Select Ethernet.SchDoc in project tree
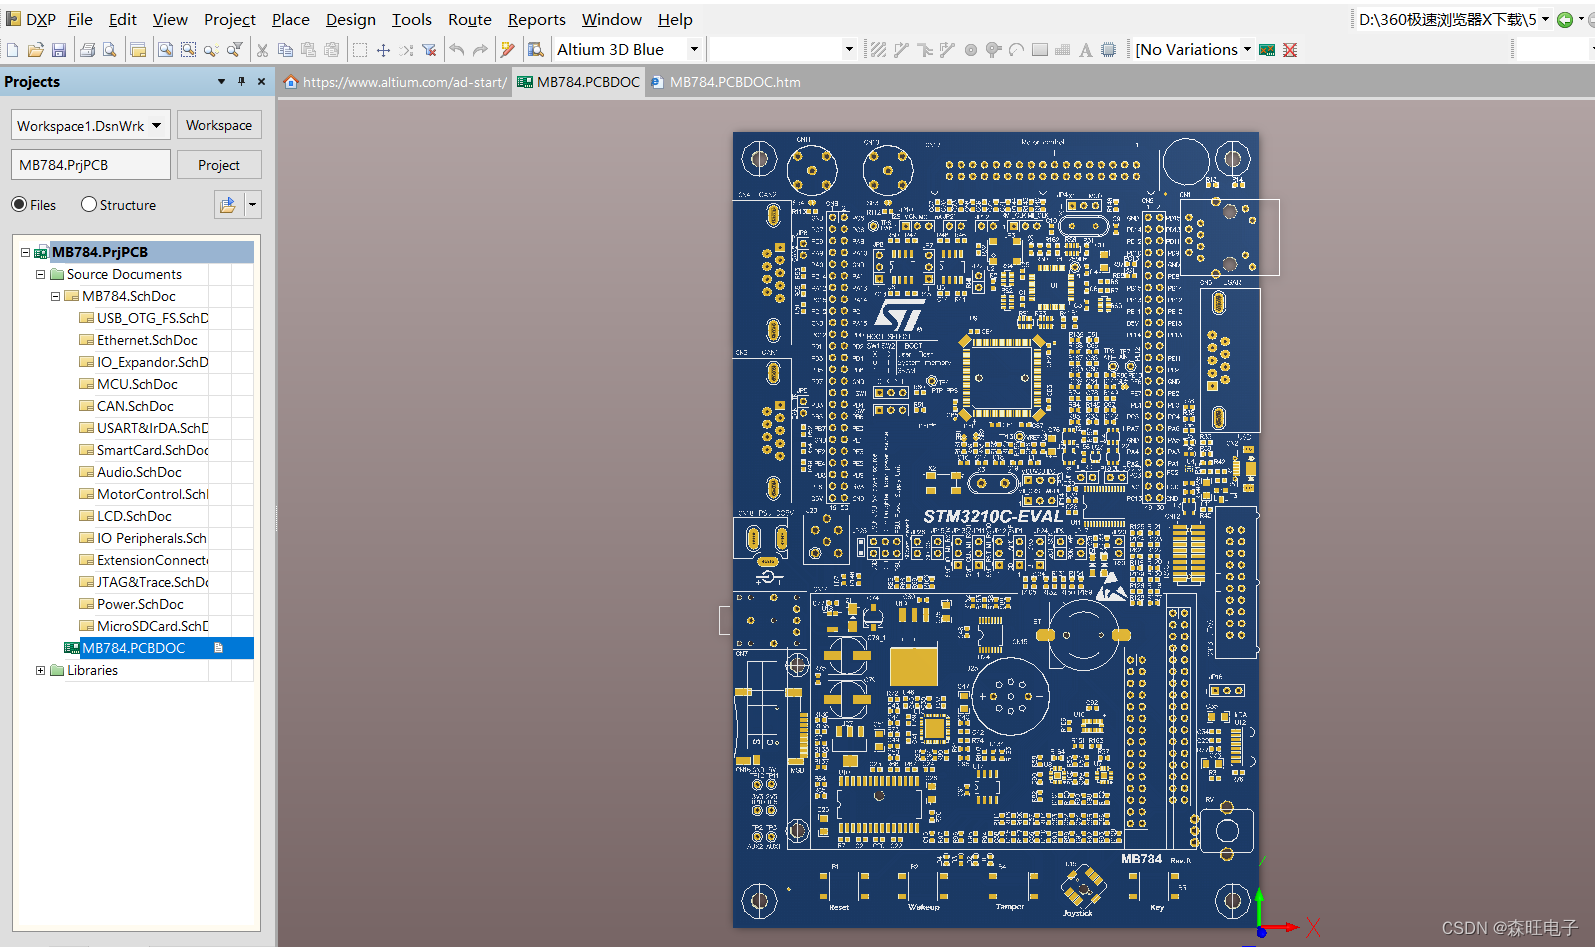Image resolution: width=1595 pixels, height=947 pixels. [x=147, y=340]
